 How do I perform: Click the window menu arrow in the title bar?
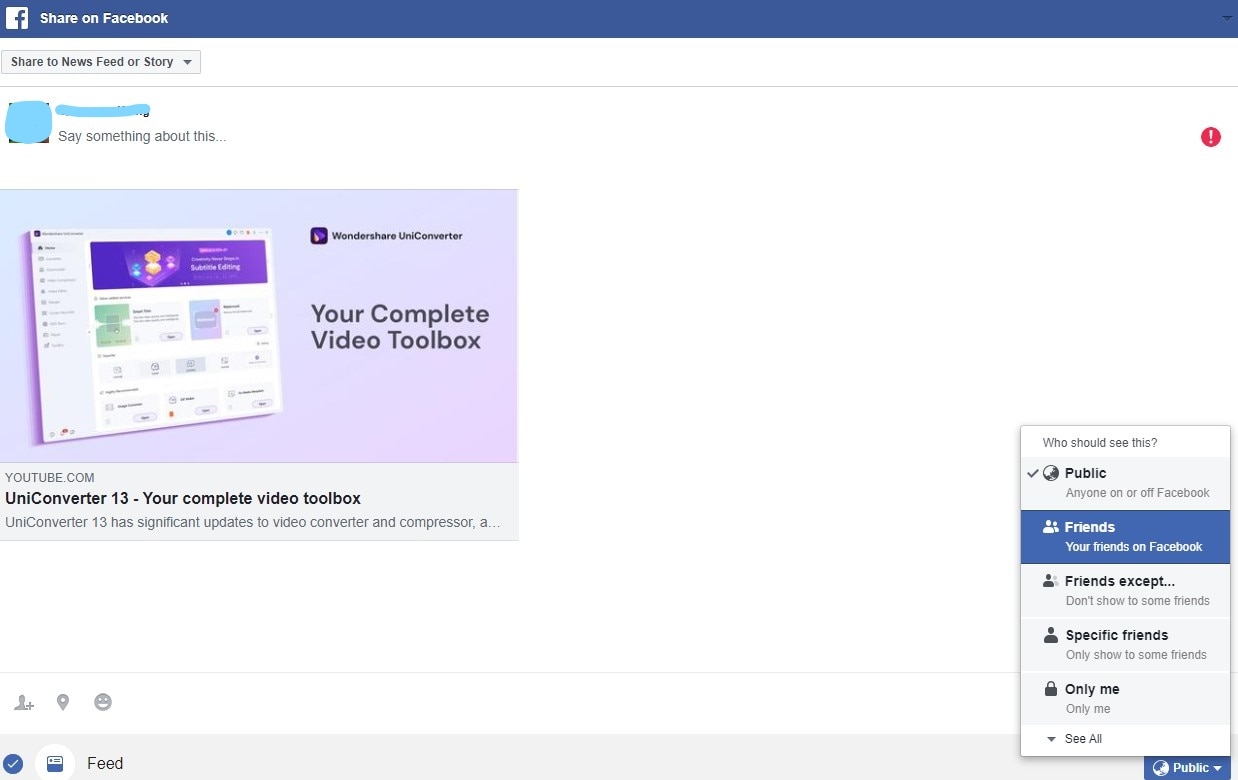tap(1227, 19)
